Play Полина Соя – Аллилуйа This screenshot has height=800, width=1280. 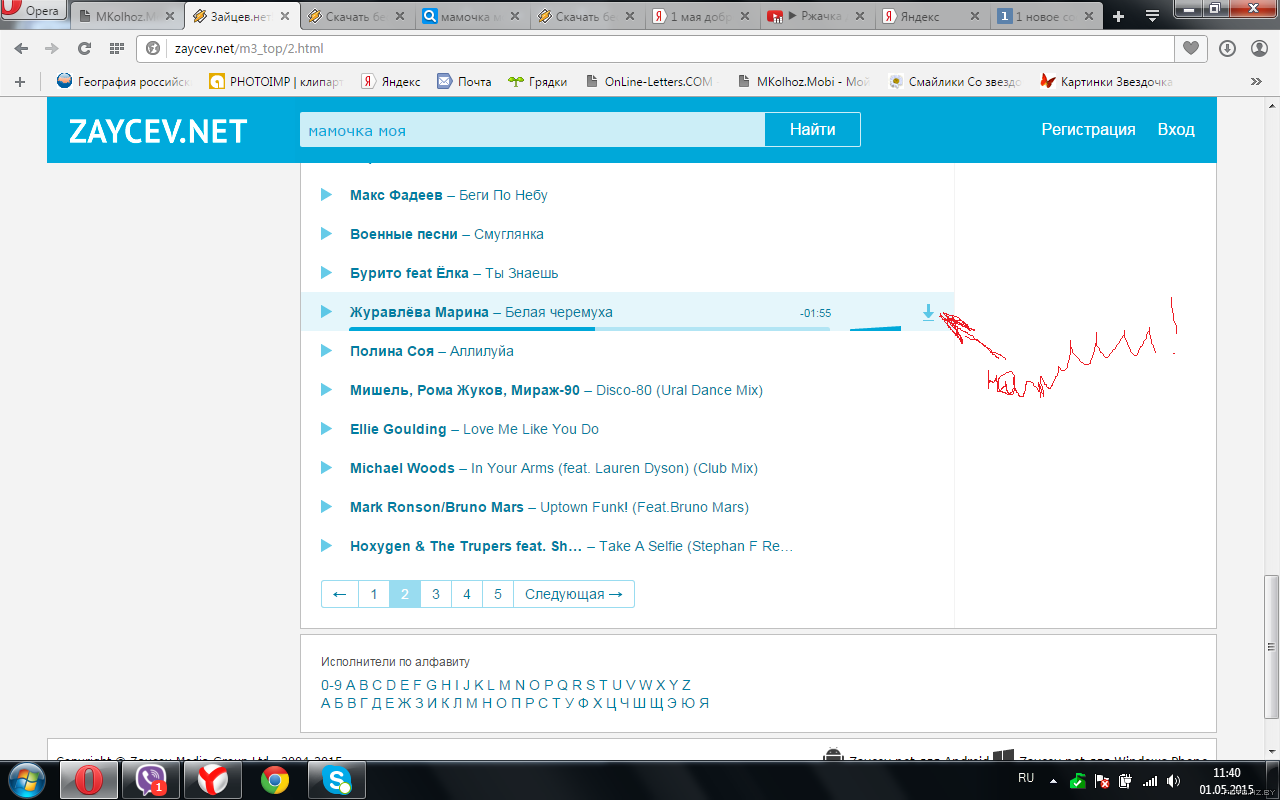326,351
